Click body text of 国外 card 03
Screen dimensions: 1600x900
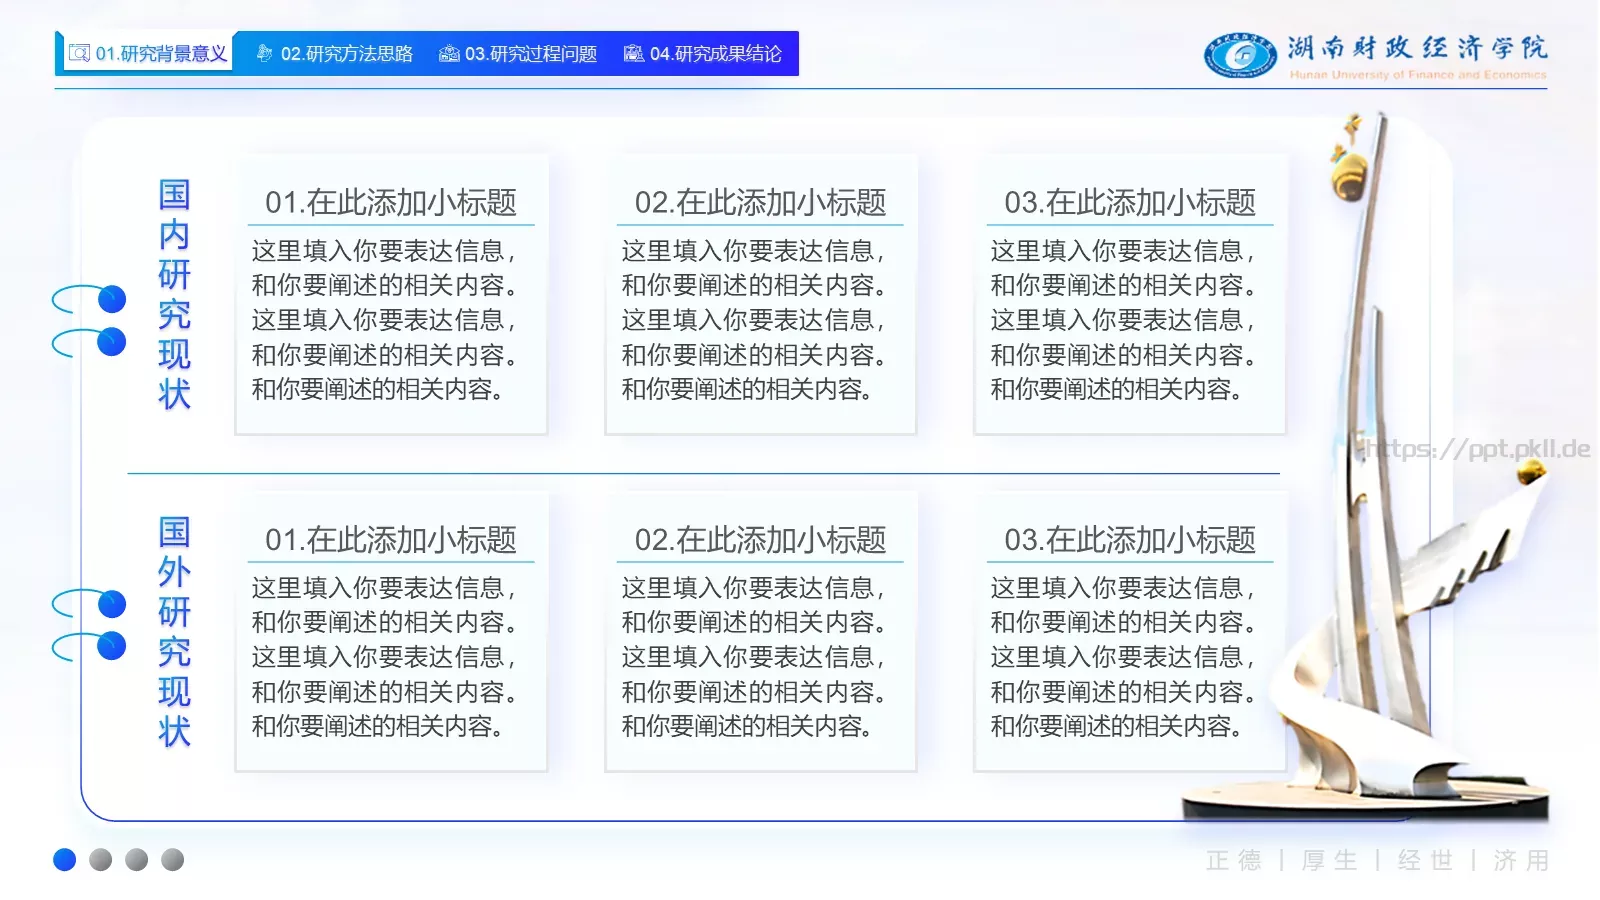coord(1123,657)
